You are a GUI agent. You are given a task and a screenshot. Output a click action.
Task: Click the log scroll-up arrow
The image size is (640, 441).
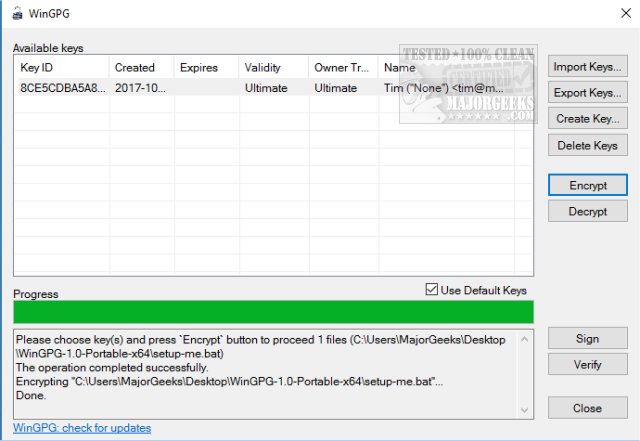[x=524, y=339]
